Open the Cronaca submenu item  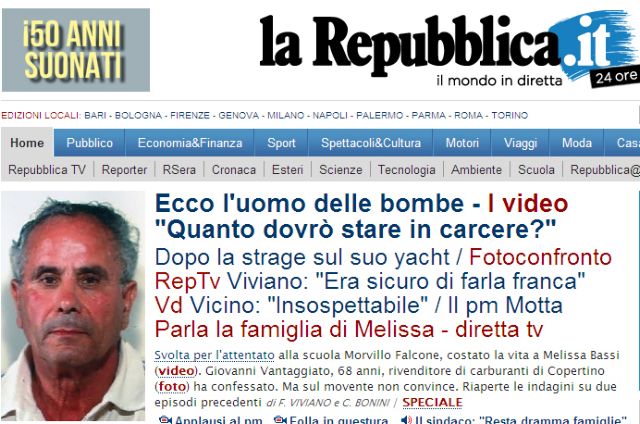(x=234, y=170)
